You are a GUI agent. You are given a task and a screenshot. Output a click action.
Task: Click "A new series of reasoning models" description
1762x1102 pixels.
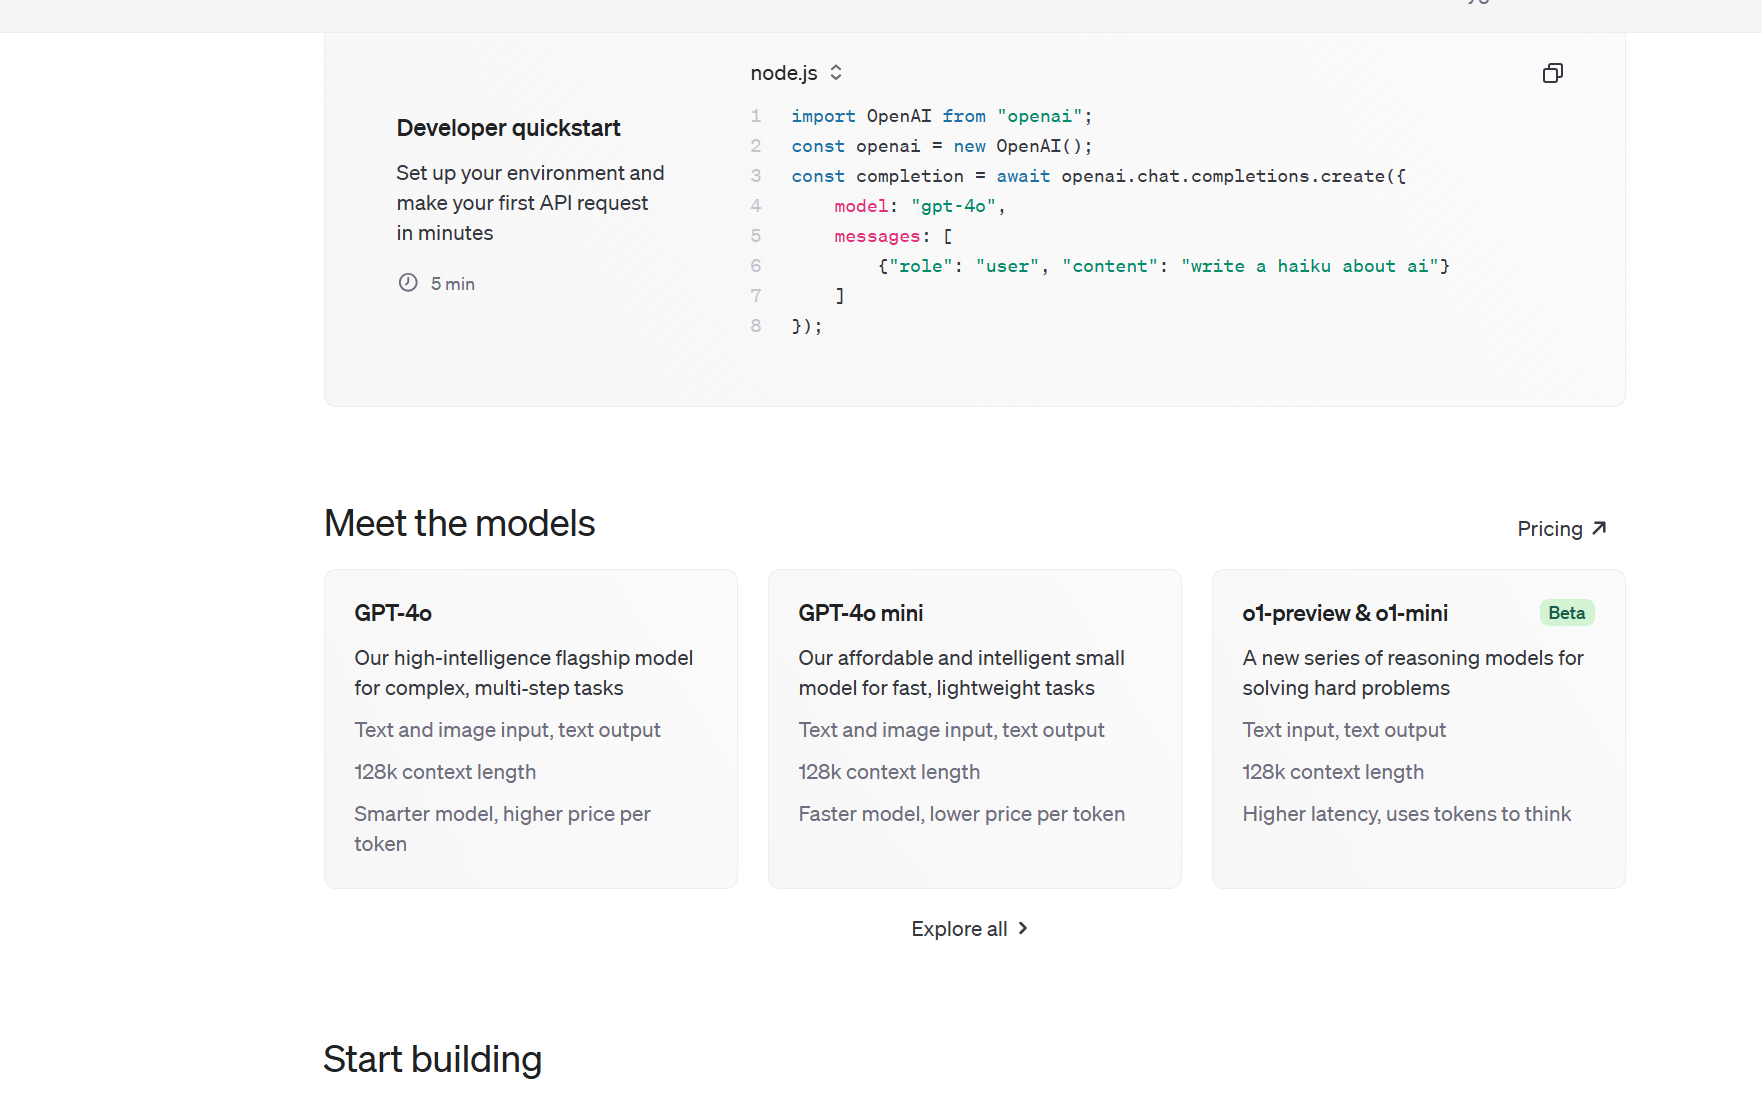[1413, 673]
